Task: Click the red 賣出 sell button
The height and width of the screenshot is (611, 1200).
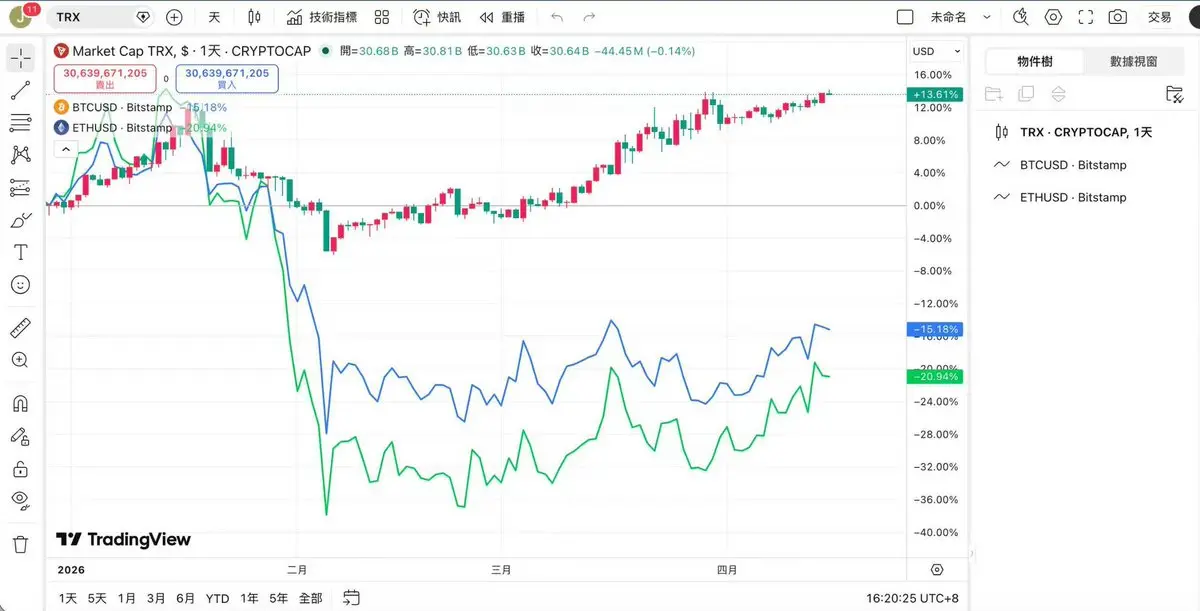Action: click(105, 79)
